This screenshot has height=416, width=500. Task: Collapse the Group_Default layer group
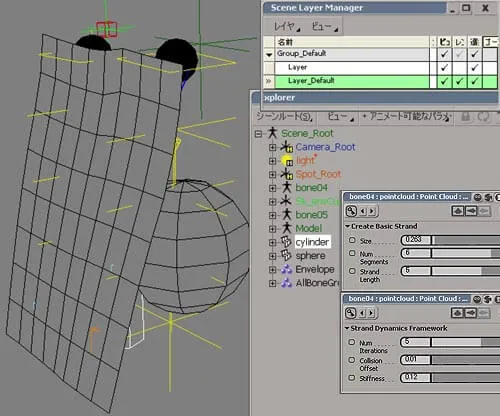click(x=269, y=55)
